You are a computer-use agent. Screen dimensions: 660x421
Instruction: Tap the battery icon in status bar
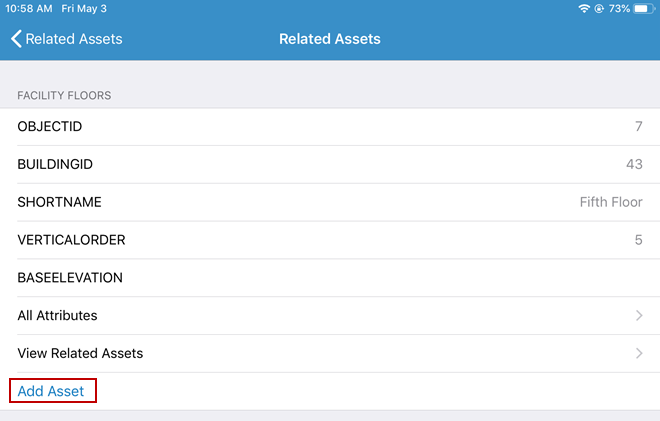coord(641,8)
